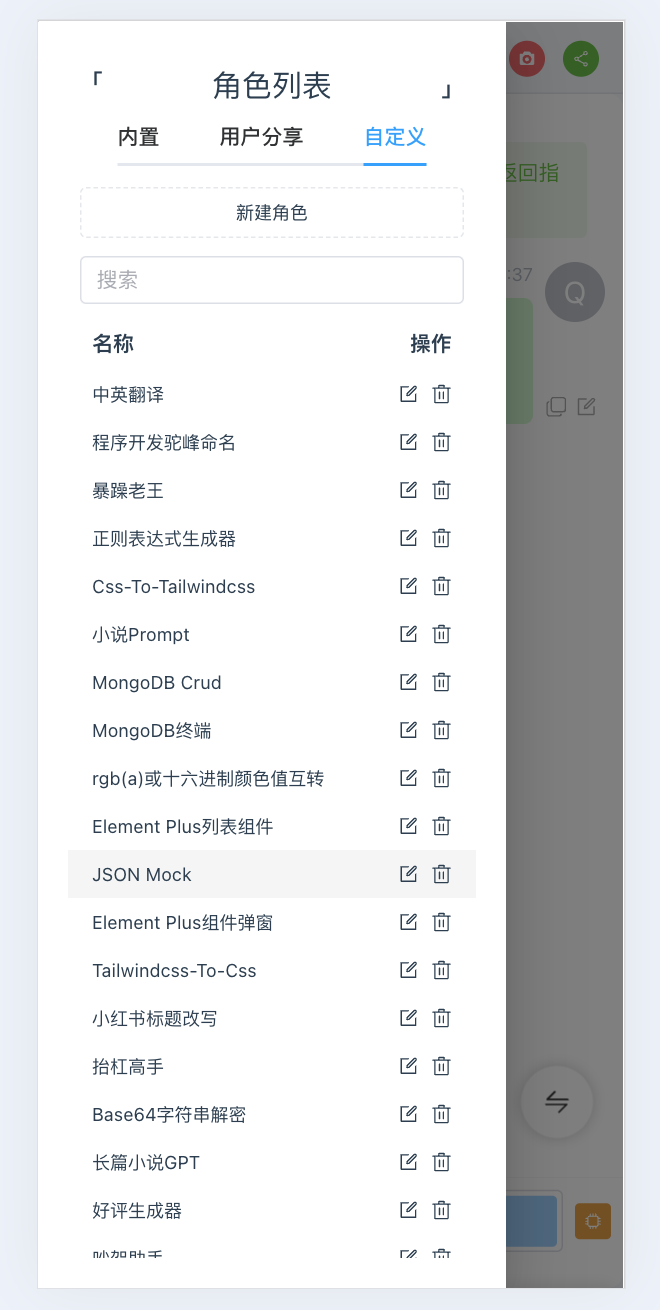The height and width of the screenshot is (1310, 660).
Task: Edit the 正则表达式生成器 role
Action: pos(408,537)
